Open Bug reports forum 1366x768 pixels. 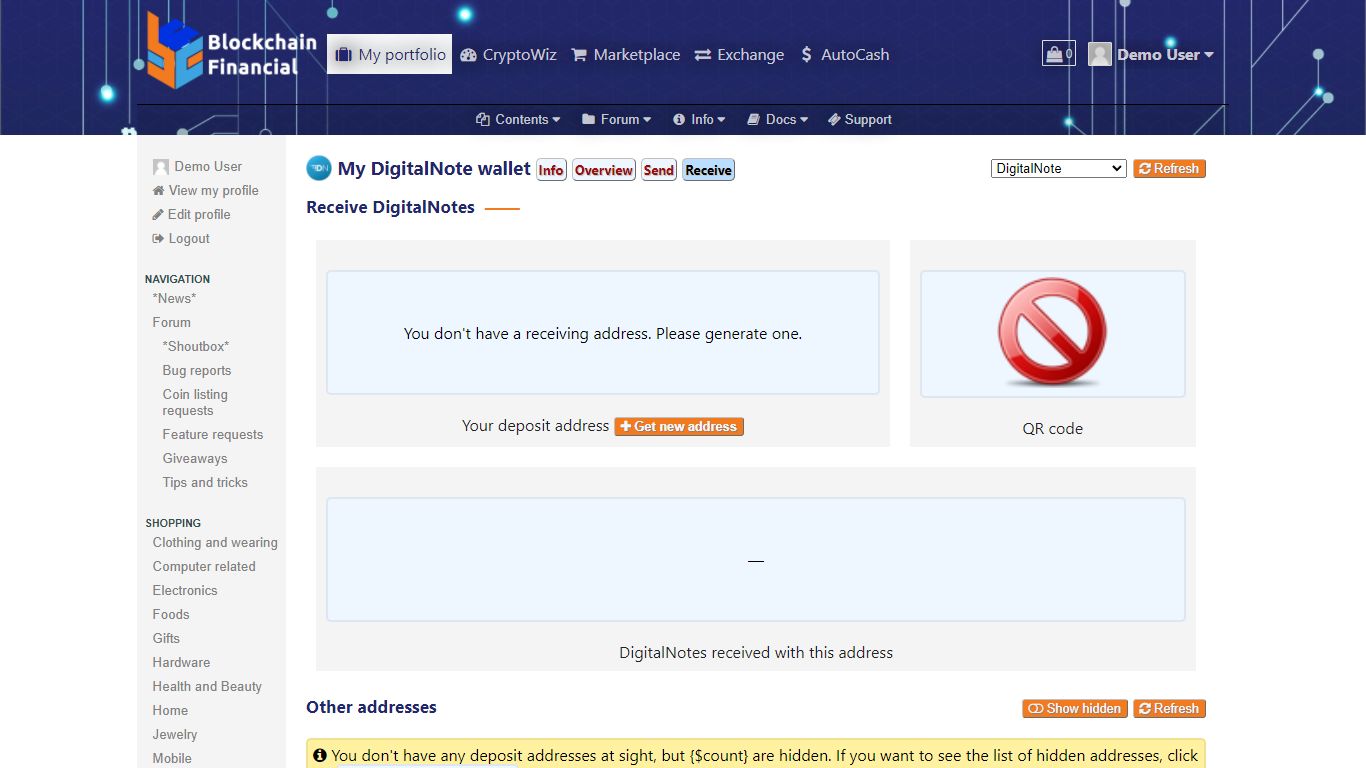coord(197,370)
